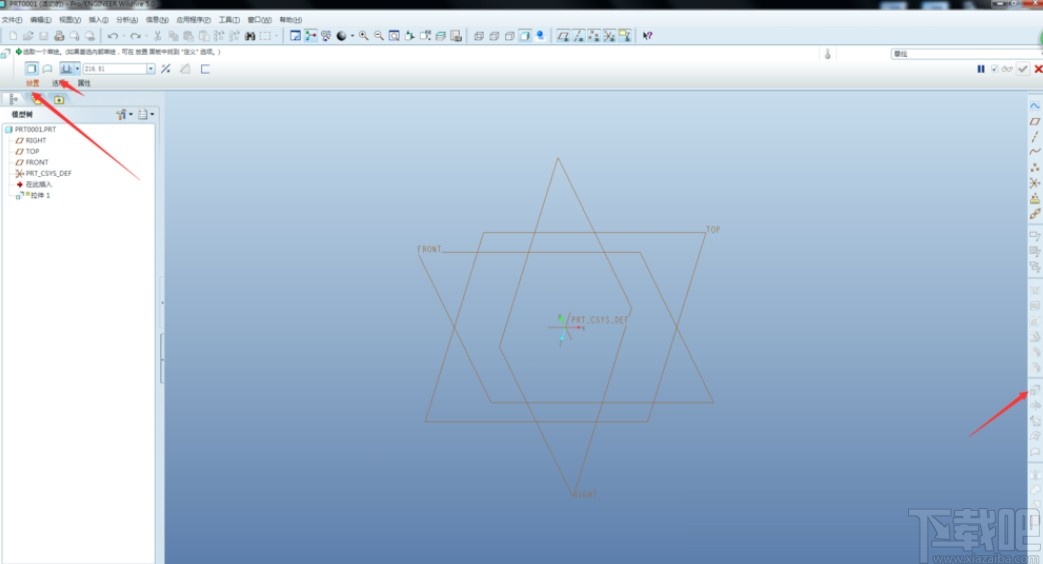Select the extrude as surface icon

(x=47, y=69)
